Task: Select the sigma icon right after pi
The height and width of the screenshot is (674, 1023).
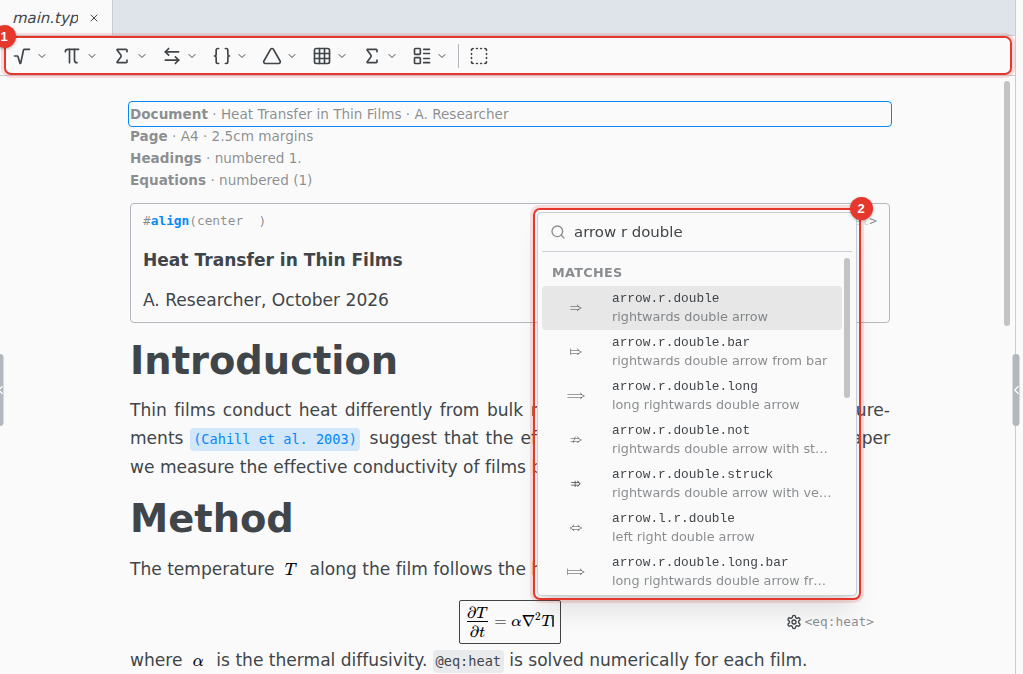Action: [x=121, y=56]
